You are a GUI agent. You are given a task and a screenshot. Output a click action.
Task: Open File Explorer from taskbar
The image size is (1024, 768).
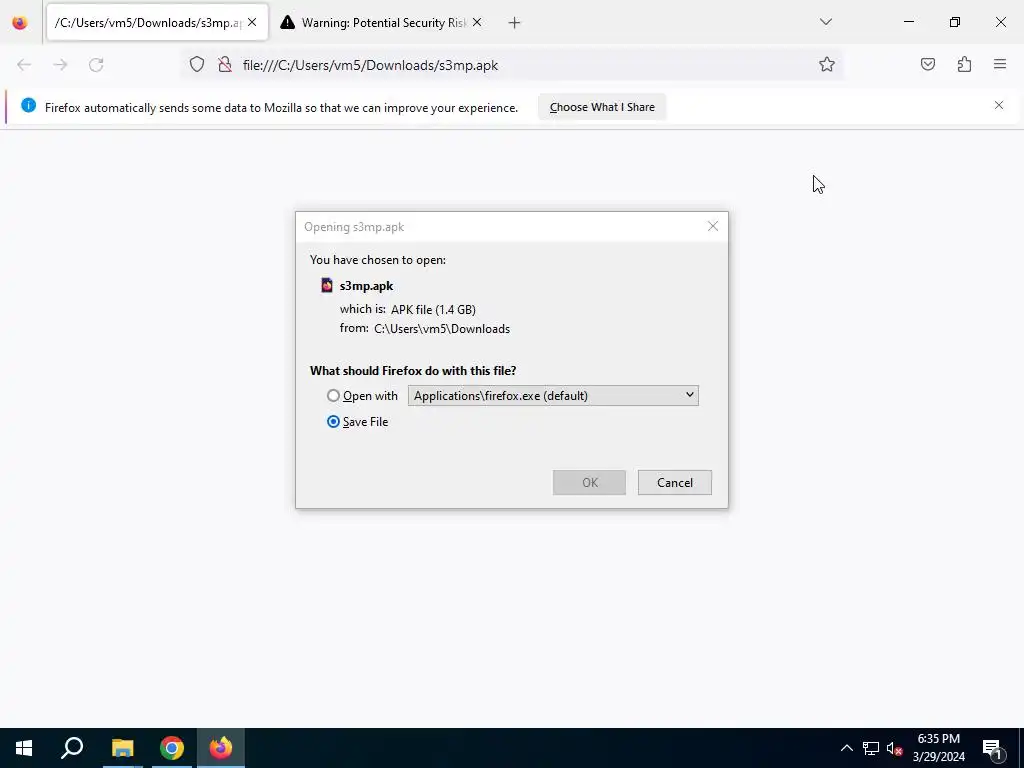tap(122, 748)
